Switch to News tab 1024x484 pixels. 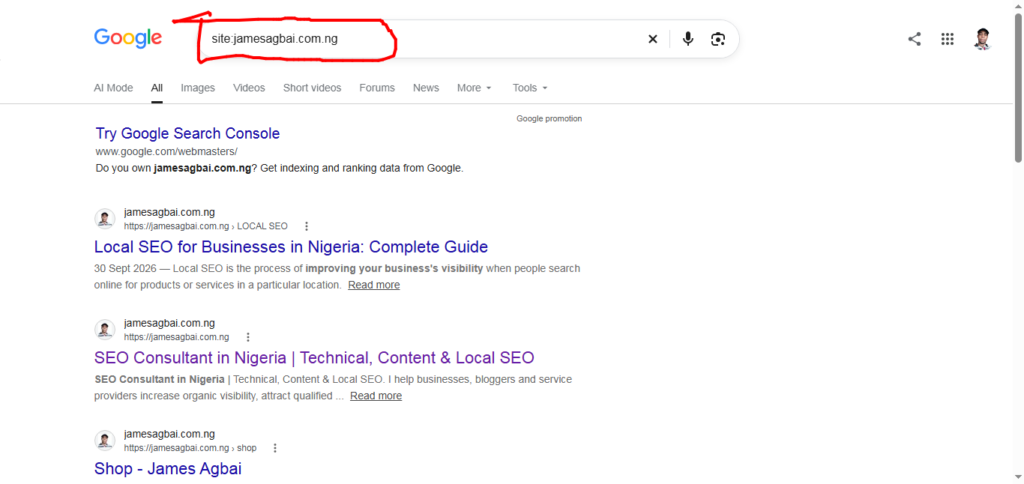426,88
